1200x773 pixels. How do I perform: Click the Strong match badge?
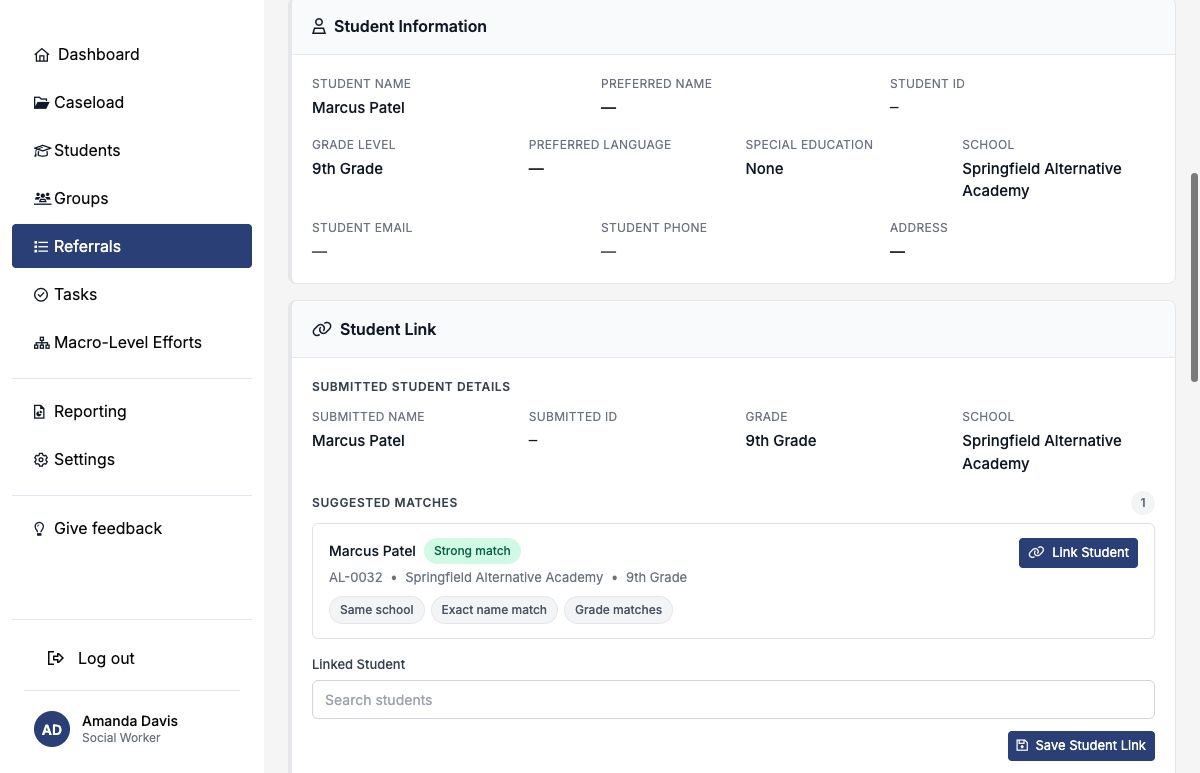[x=472, y=551]
